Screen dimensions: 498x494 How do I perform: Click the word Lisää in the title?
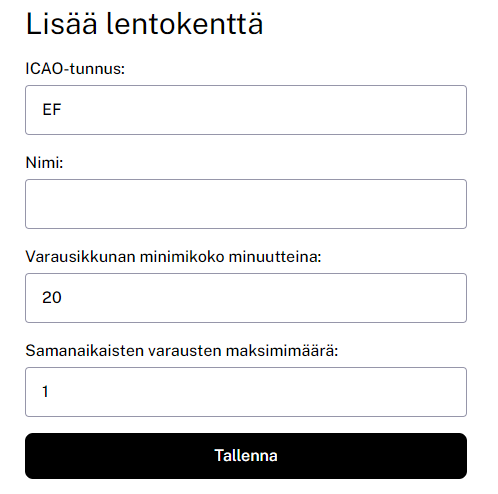[61, 24]
